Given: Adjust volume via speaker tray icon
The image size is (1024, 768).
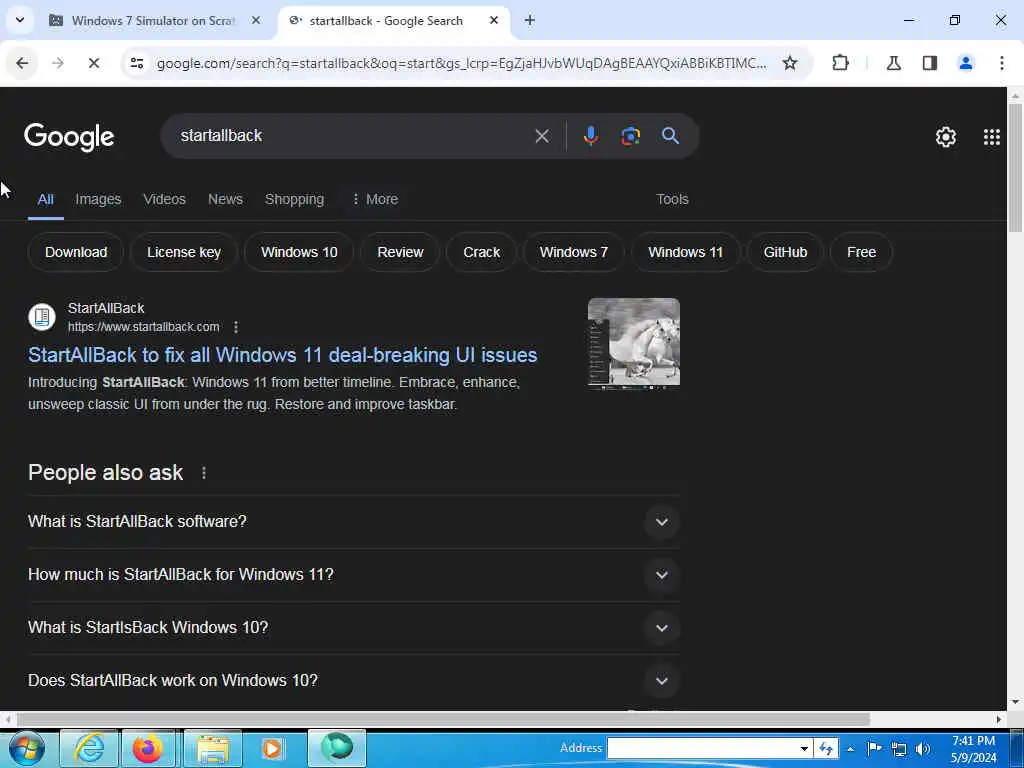Looking at the screenshot, I should tap(922, 749).
